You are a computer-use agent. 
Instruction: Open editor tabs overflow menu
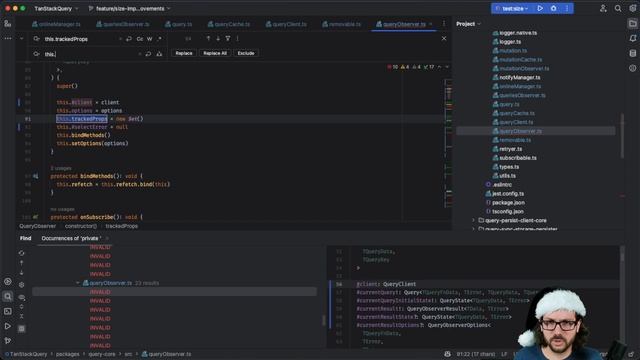(x=444, y=24)
